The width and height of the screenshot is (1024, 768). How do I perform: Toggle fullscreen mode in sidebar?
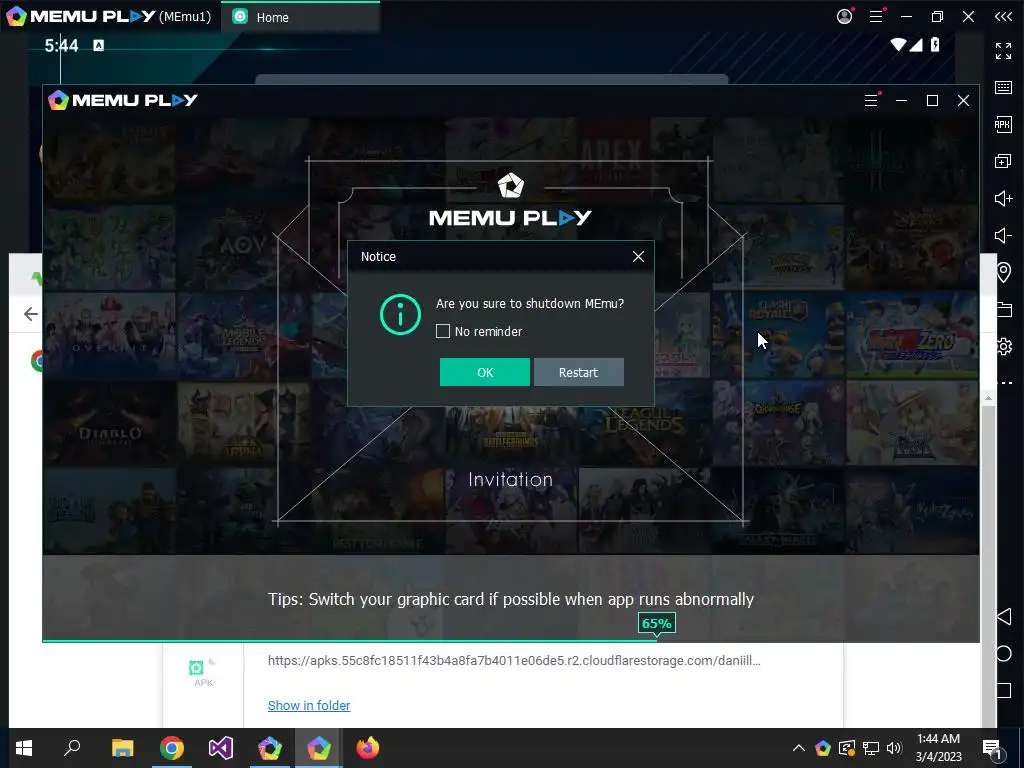pos(1003,50)
